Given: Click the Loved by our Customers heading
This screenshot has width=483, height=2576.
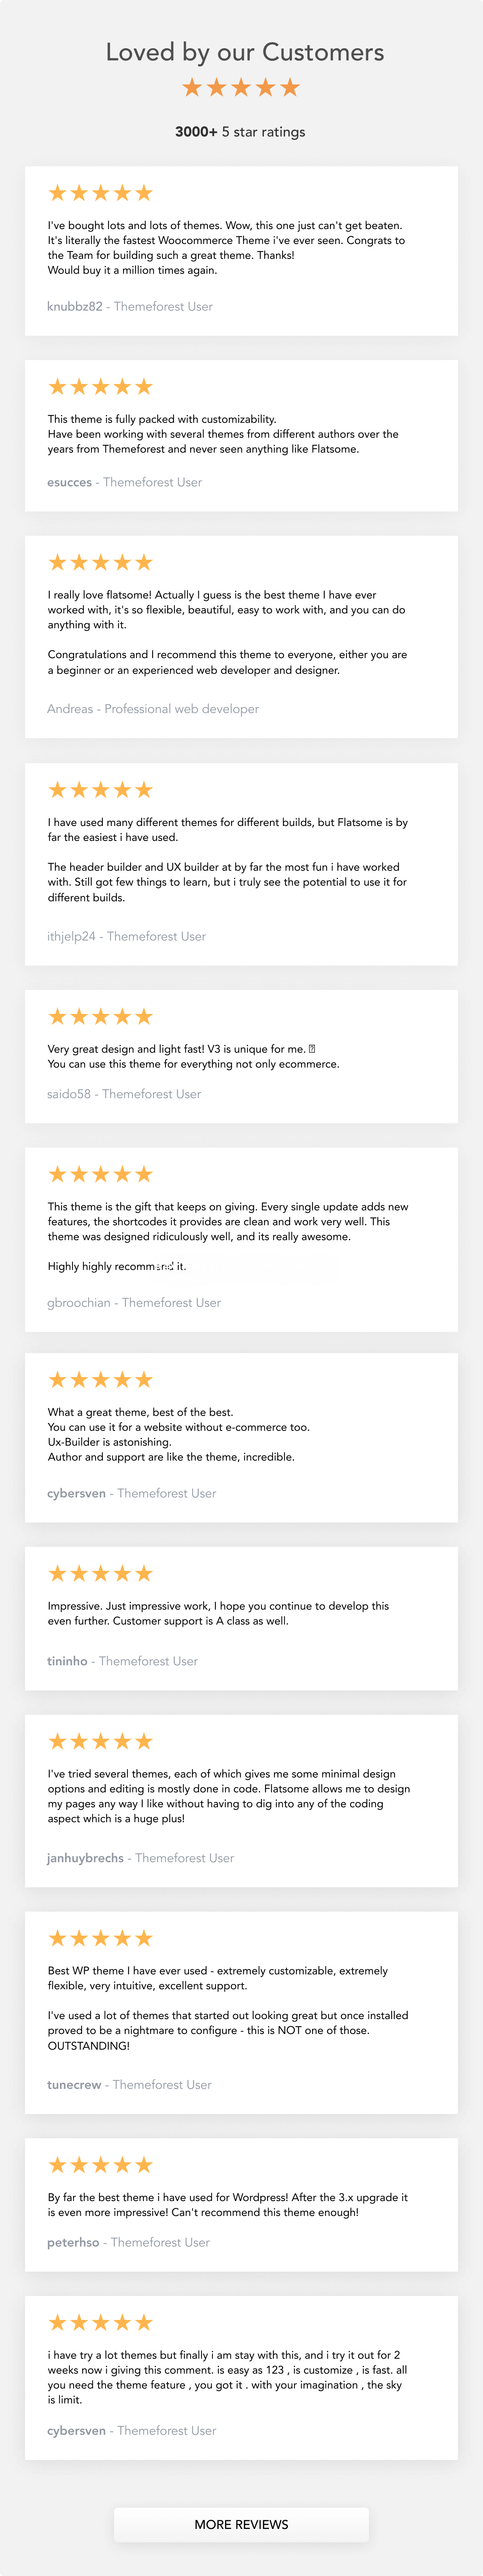Looking at the screenshot, I should point(241,52).
